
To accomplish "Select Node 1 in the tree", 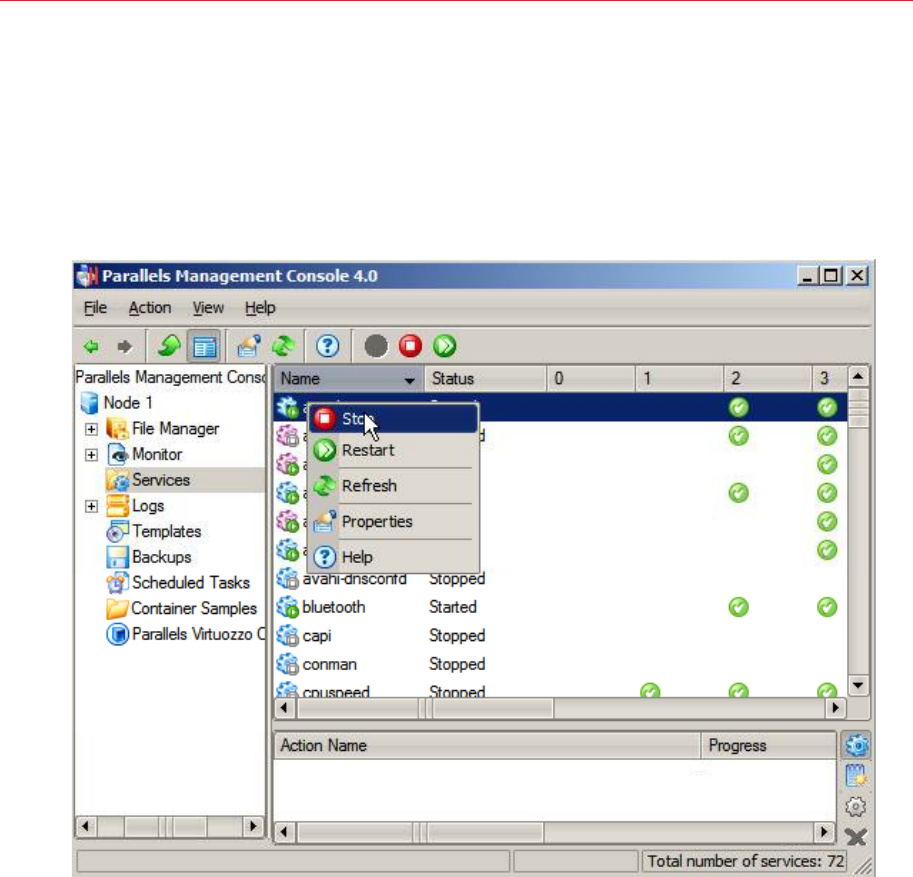I will (x=128, y=403).
